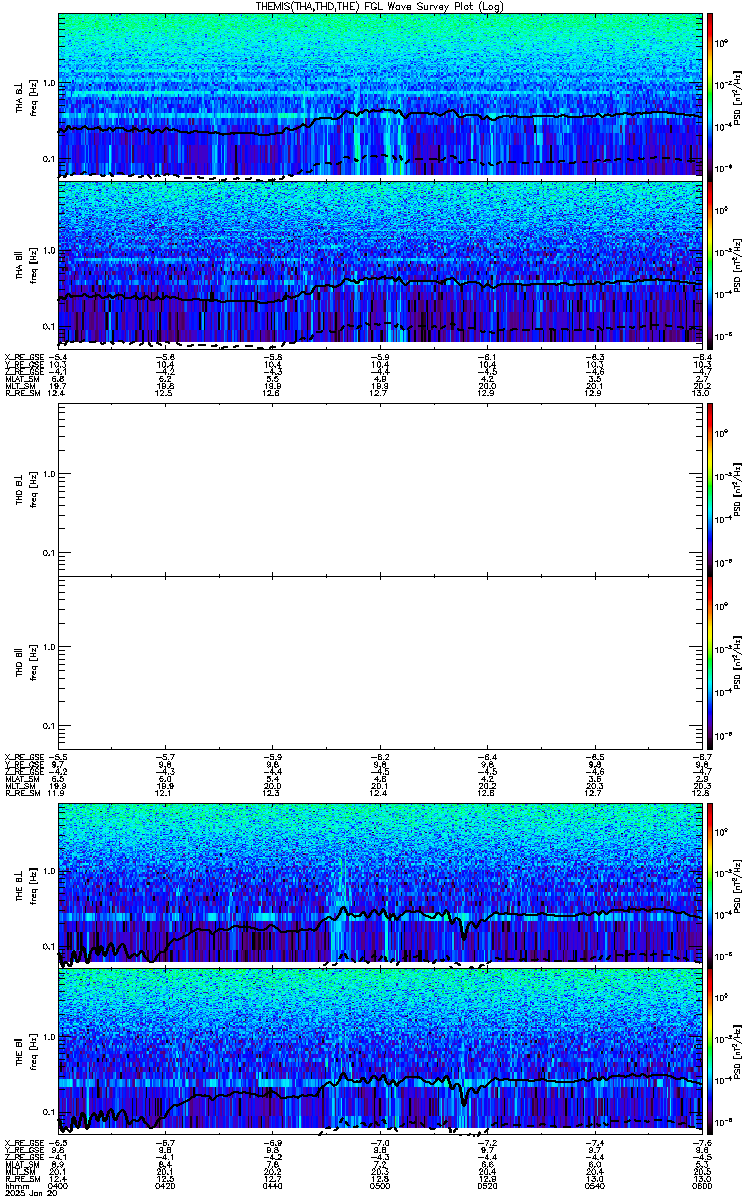Click the PSD color bar beside THD B∥
The image size is (750, 1200).
click(710, 662)
